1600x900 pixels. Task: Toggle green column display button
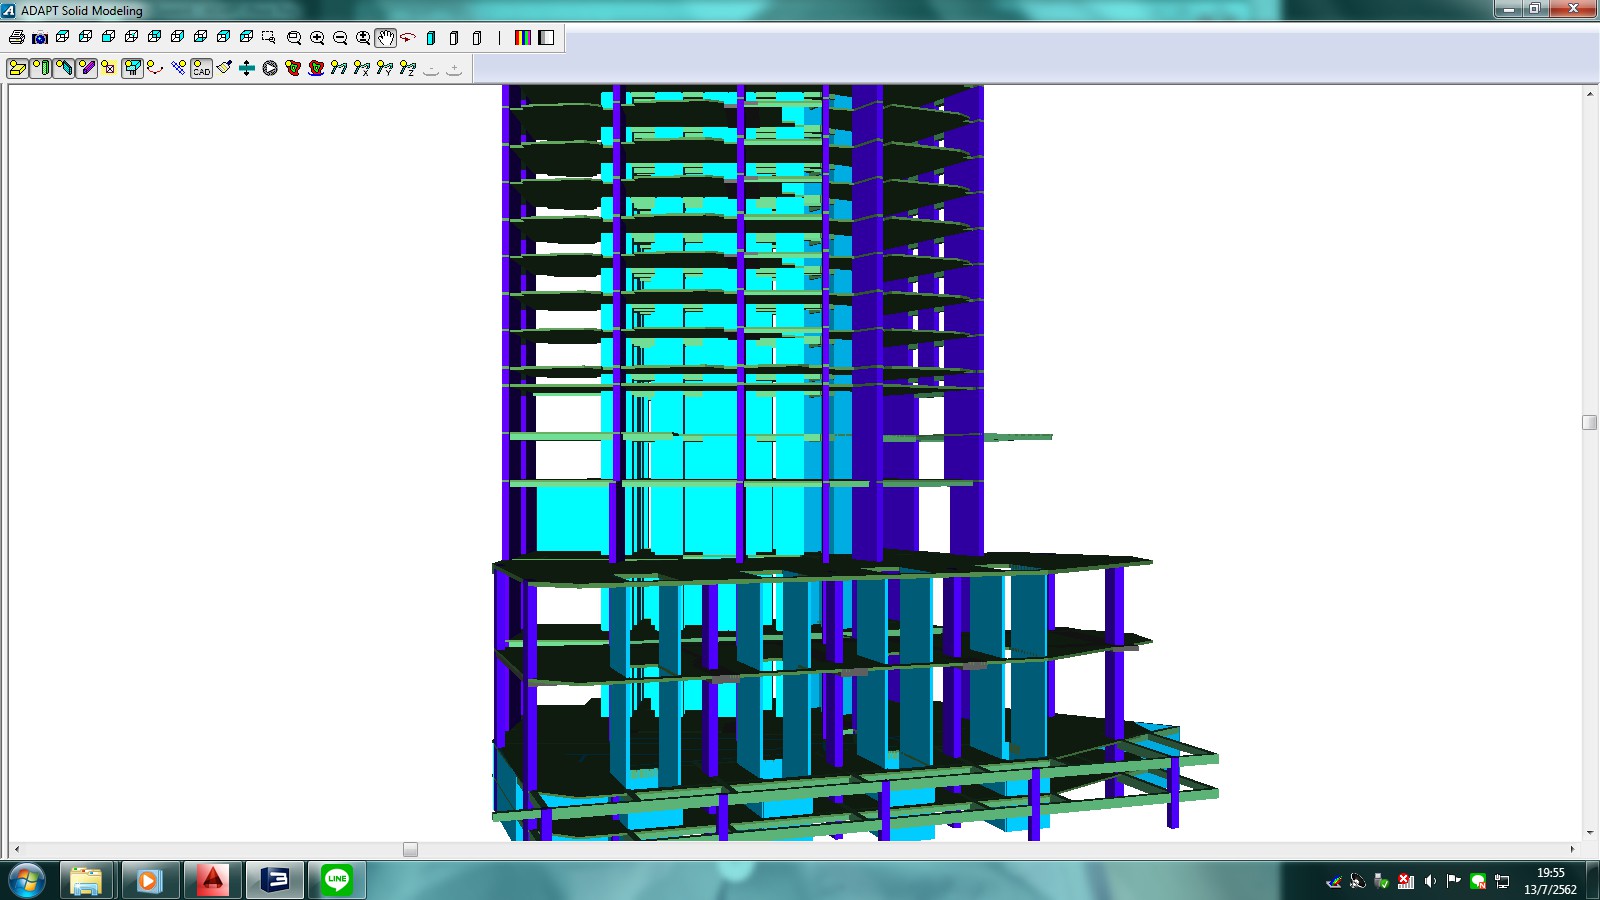click(x=40, y=68)
